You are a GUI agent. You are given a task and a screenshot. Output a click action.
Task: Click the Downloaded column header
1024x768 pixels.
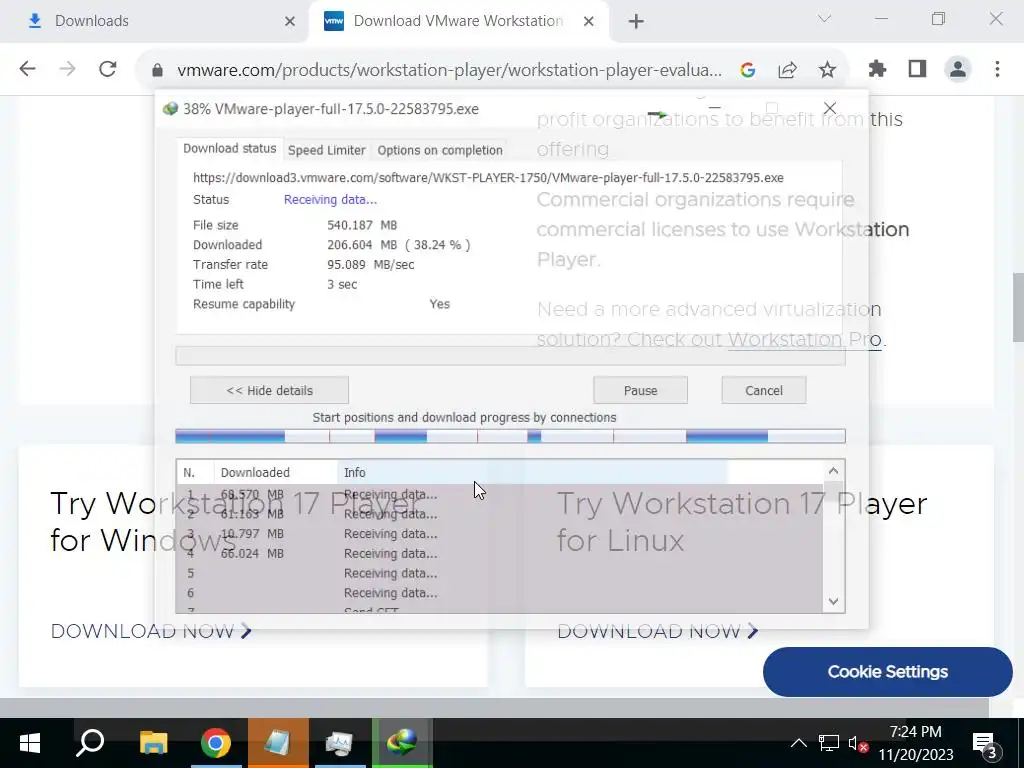tap(275, 472)
